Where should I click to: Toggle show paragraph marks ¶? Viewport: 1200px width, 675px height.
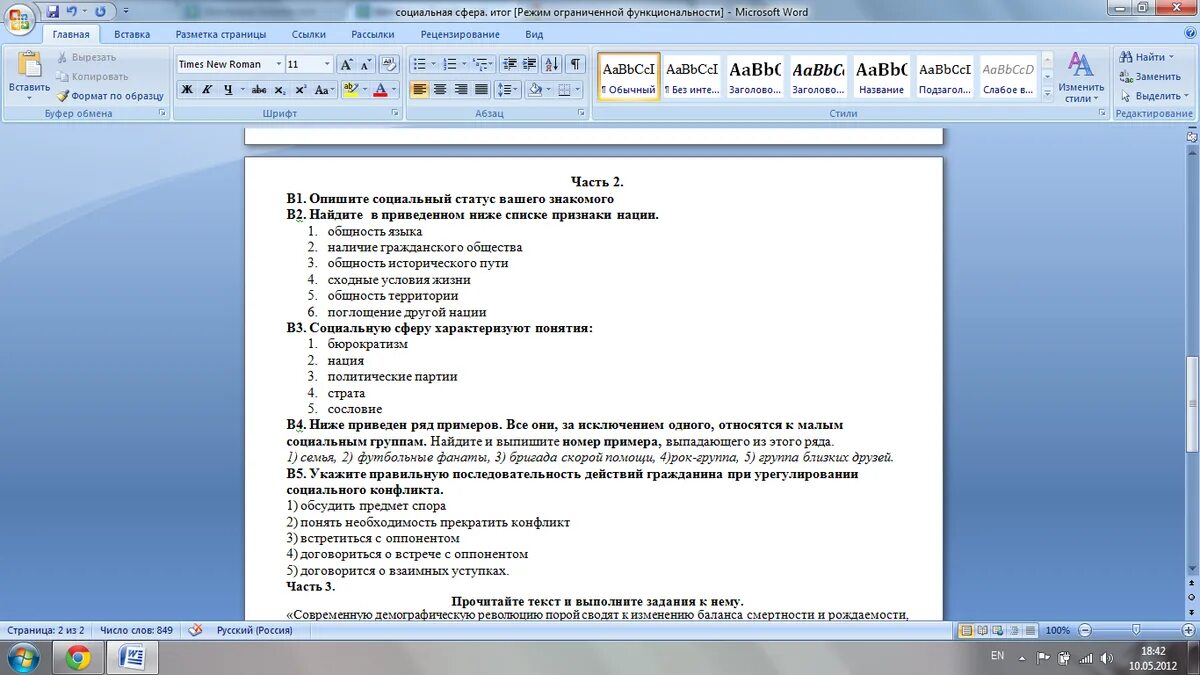pyautogui.click(x=575, y=64)
